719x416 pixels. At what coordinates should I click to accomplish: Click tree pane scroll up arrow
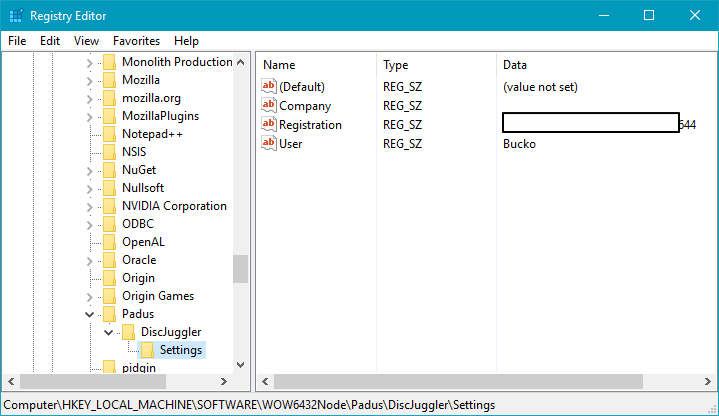click(240, 62)
